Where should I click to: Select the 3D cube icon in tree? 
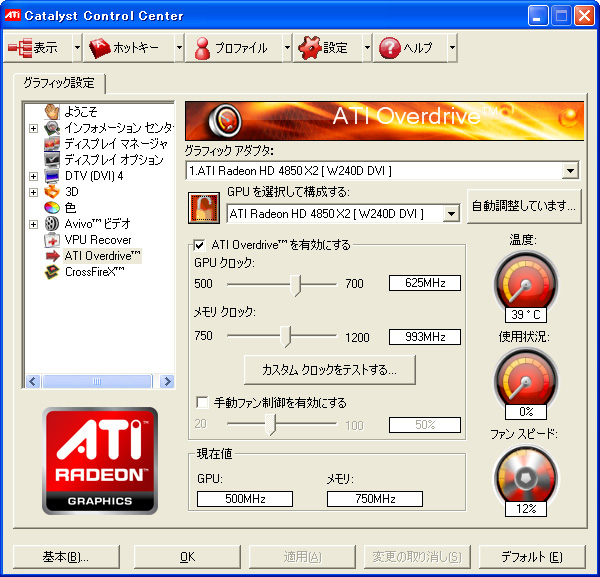[x=52, y=191]
